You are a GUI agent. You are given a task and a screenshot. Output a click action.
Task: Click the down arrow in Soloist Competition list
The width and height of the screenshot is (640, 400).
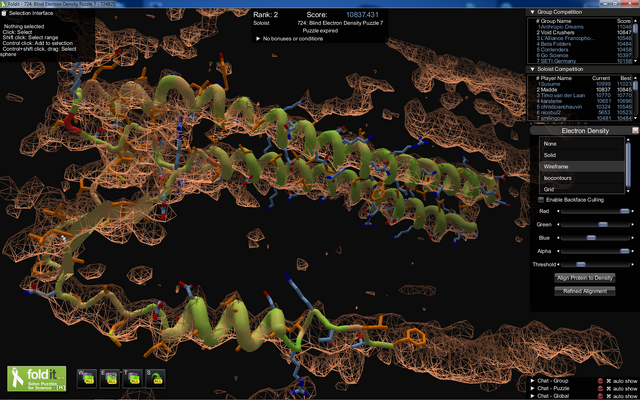coord(636,118)
